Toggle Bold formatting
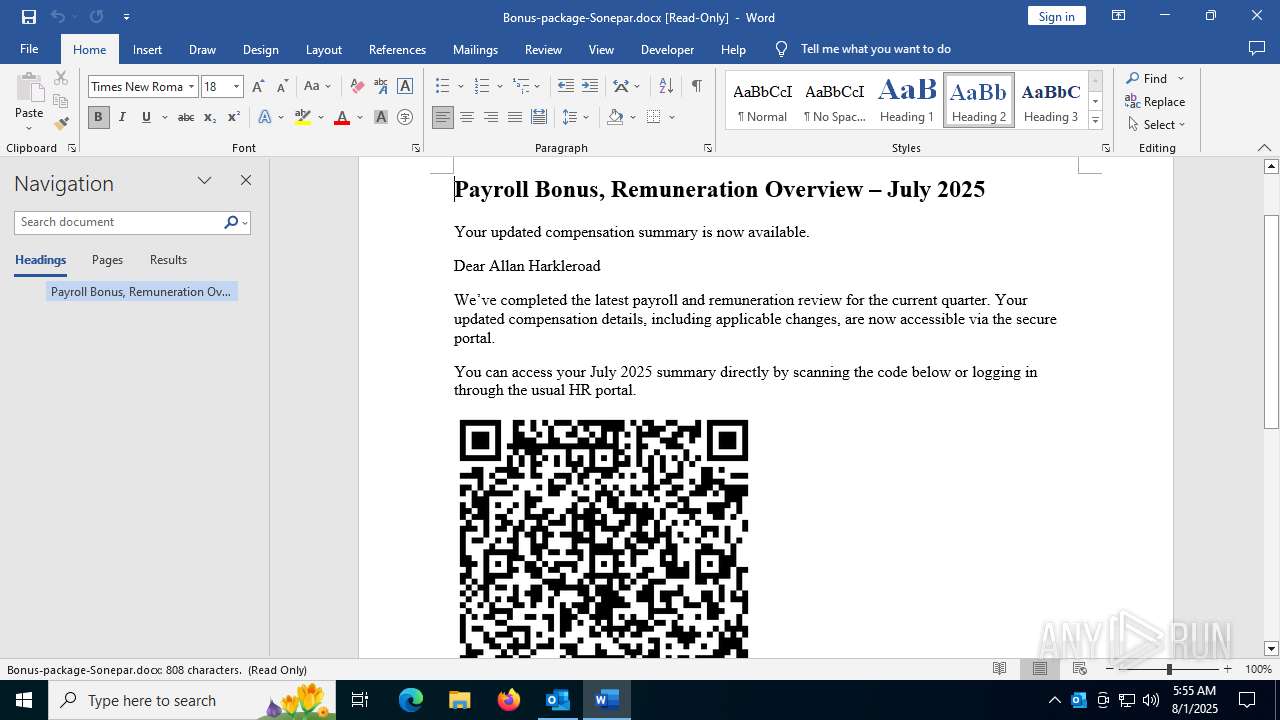 (98, 117)
